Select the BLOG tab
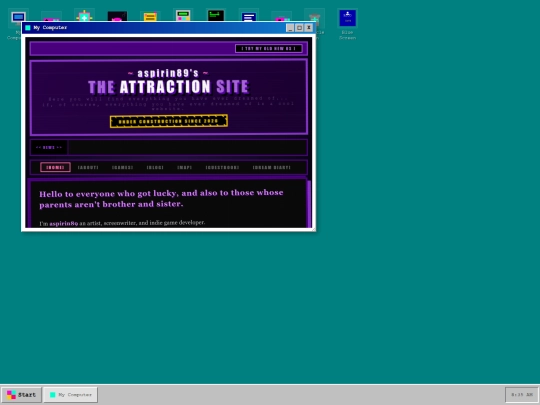This screenshot has height=405, width=540. (155, 167)
